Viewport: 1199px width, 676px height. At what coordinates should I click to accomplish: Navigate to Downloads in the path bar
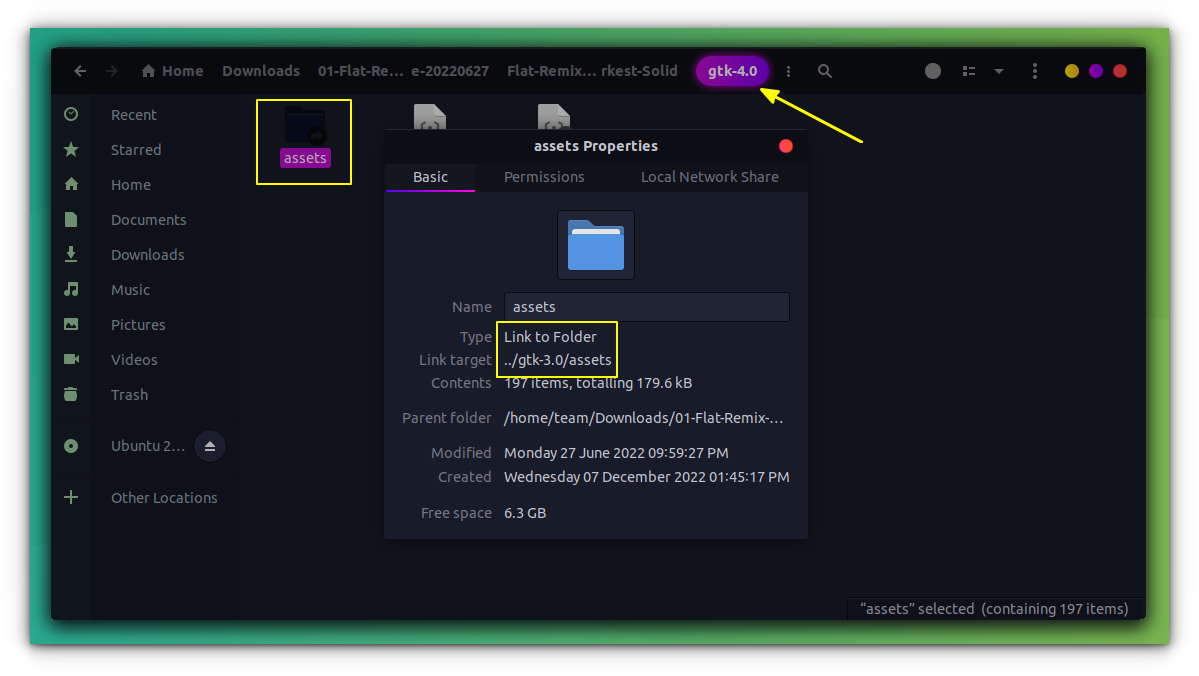coord(261,71)
